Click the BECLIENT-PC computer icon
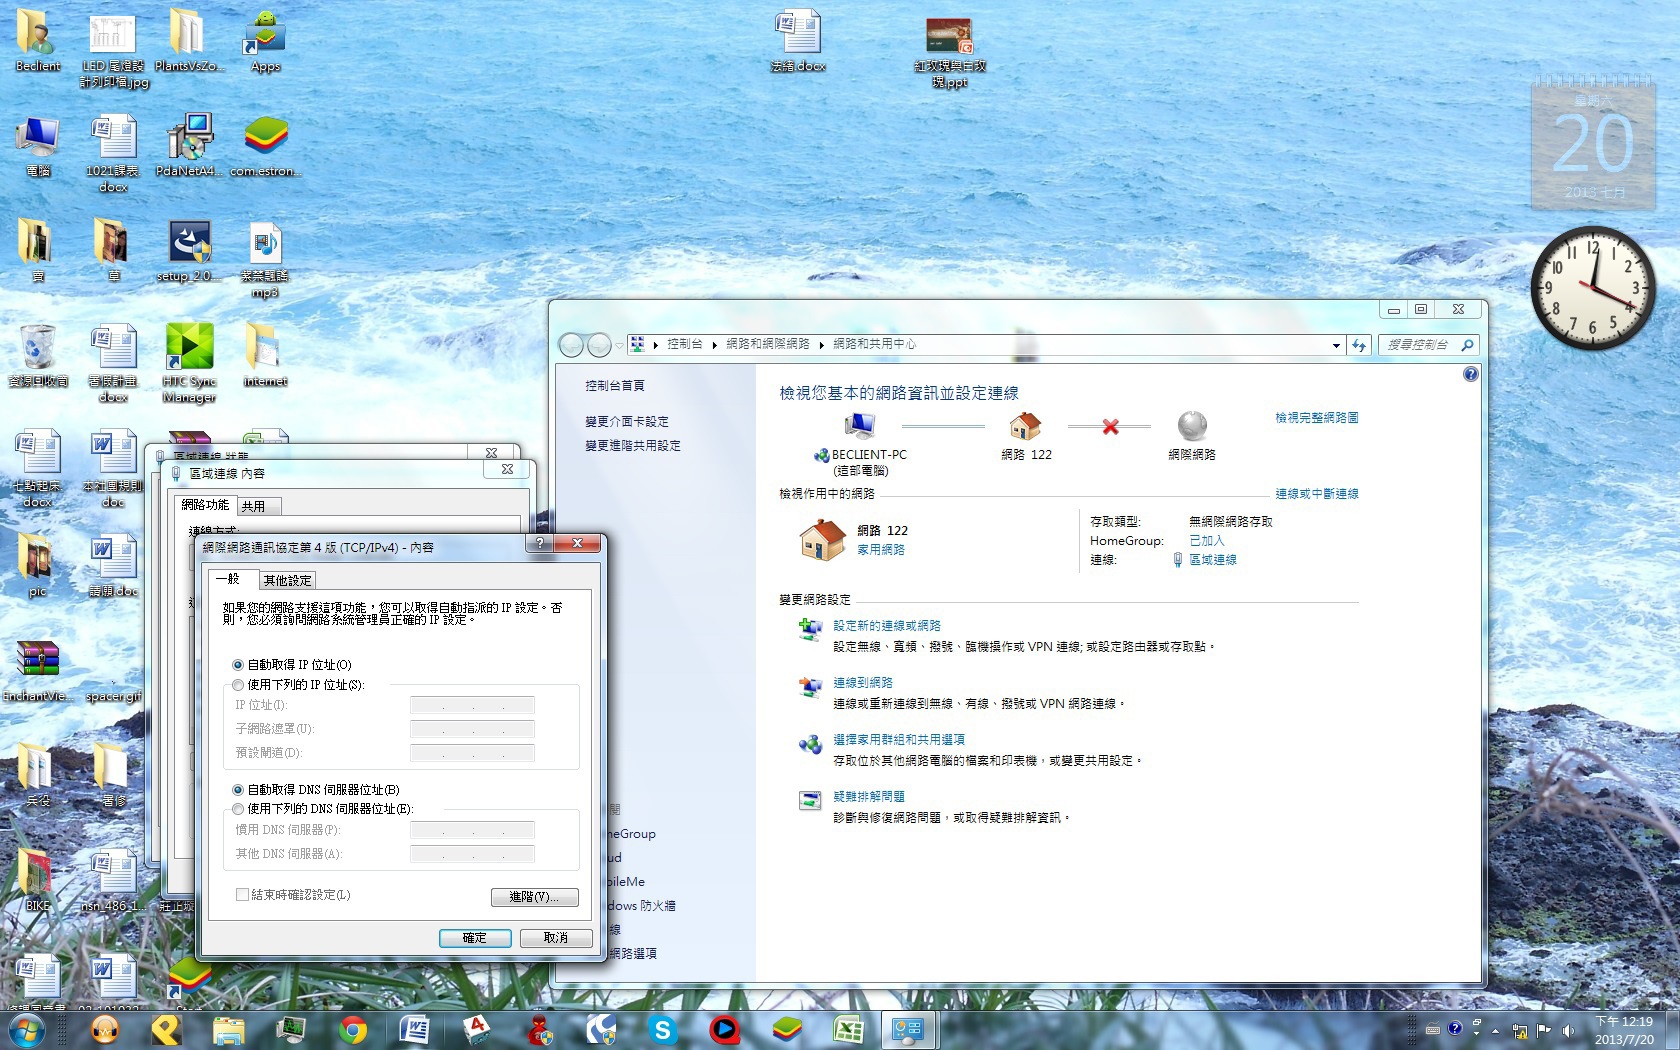 click(x=859, y=427)
